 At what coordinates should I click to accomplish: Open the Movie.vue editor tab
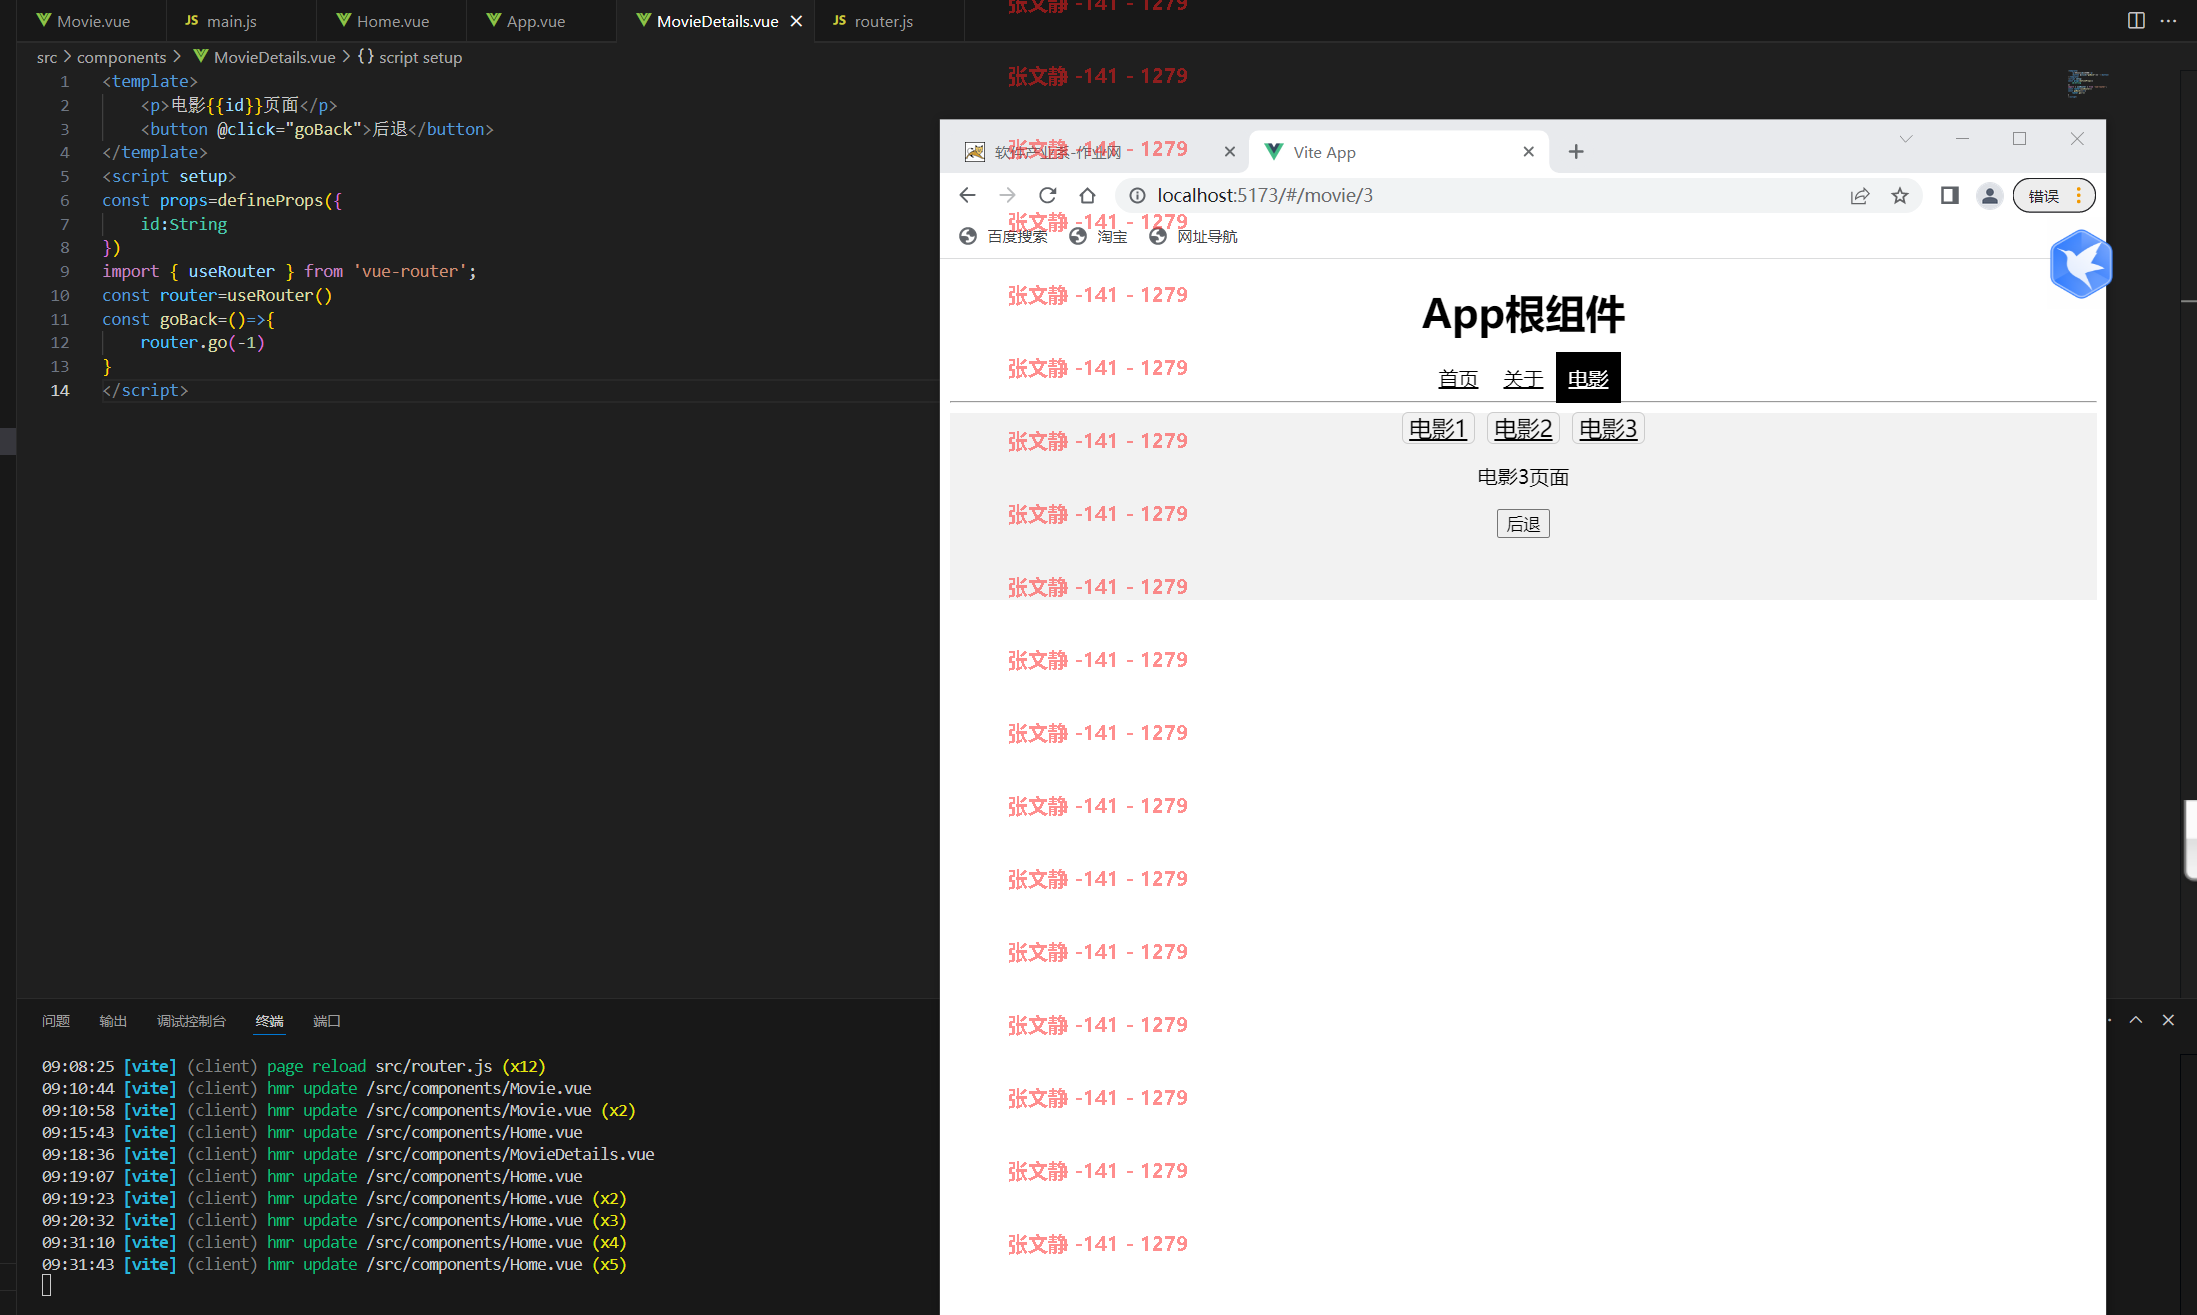83,21
